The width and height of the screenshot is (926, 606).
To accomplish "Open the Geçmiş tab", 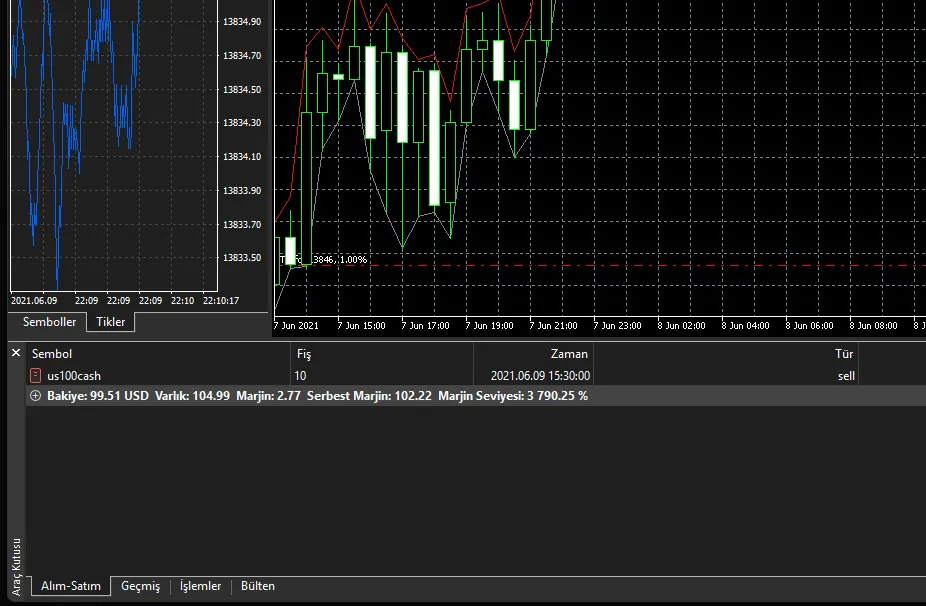I will 141,586.
